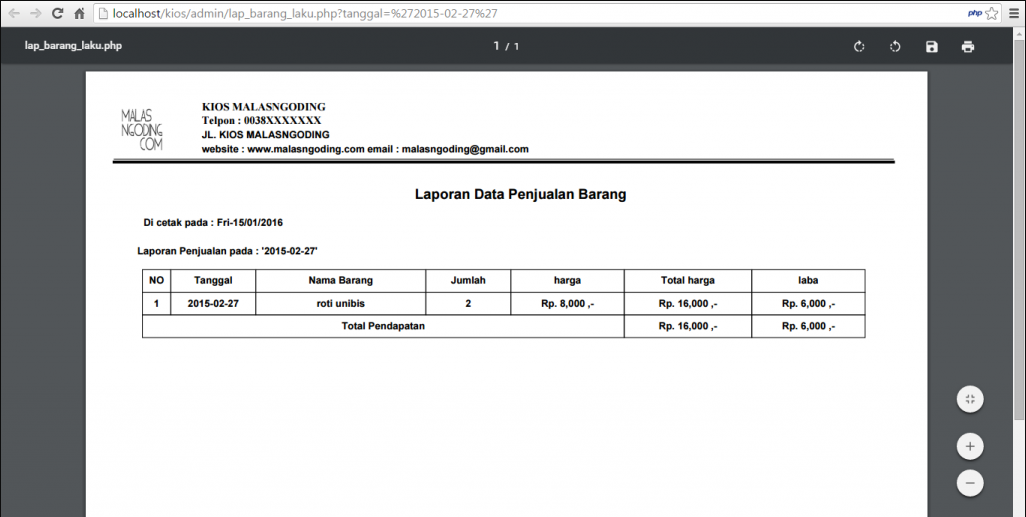The width and height of the screenshot is (1026, 517).
Task: Click page number 1 field
Action: coord(497,46)
